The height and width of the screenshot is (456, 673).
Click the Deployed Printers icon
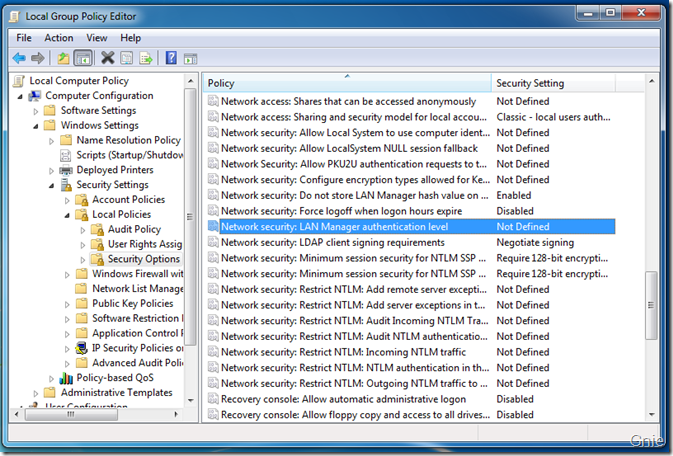click(66, 170)
